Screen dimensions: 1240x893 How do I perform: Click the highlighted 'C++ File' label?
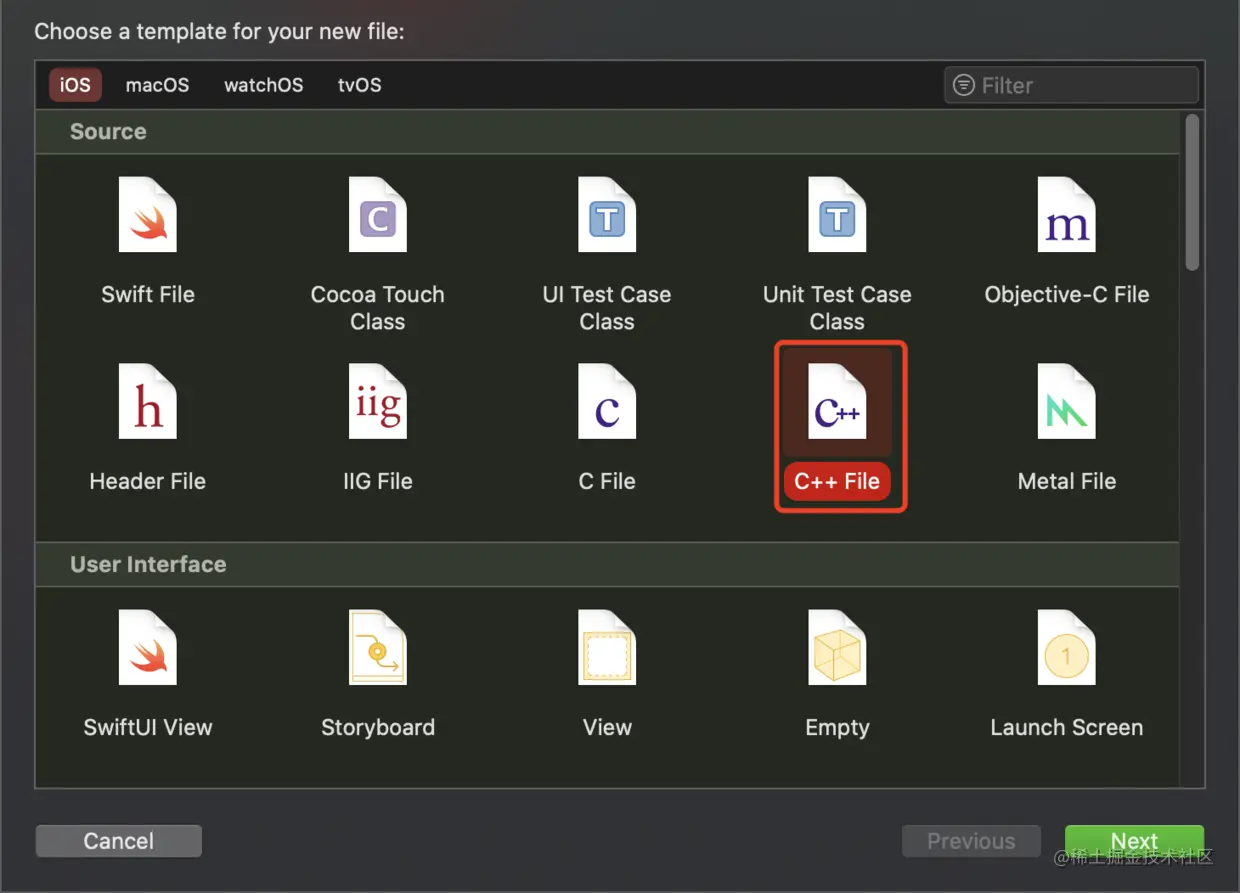tap(837, 481)
